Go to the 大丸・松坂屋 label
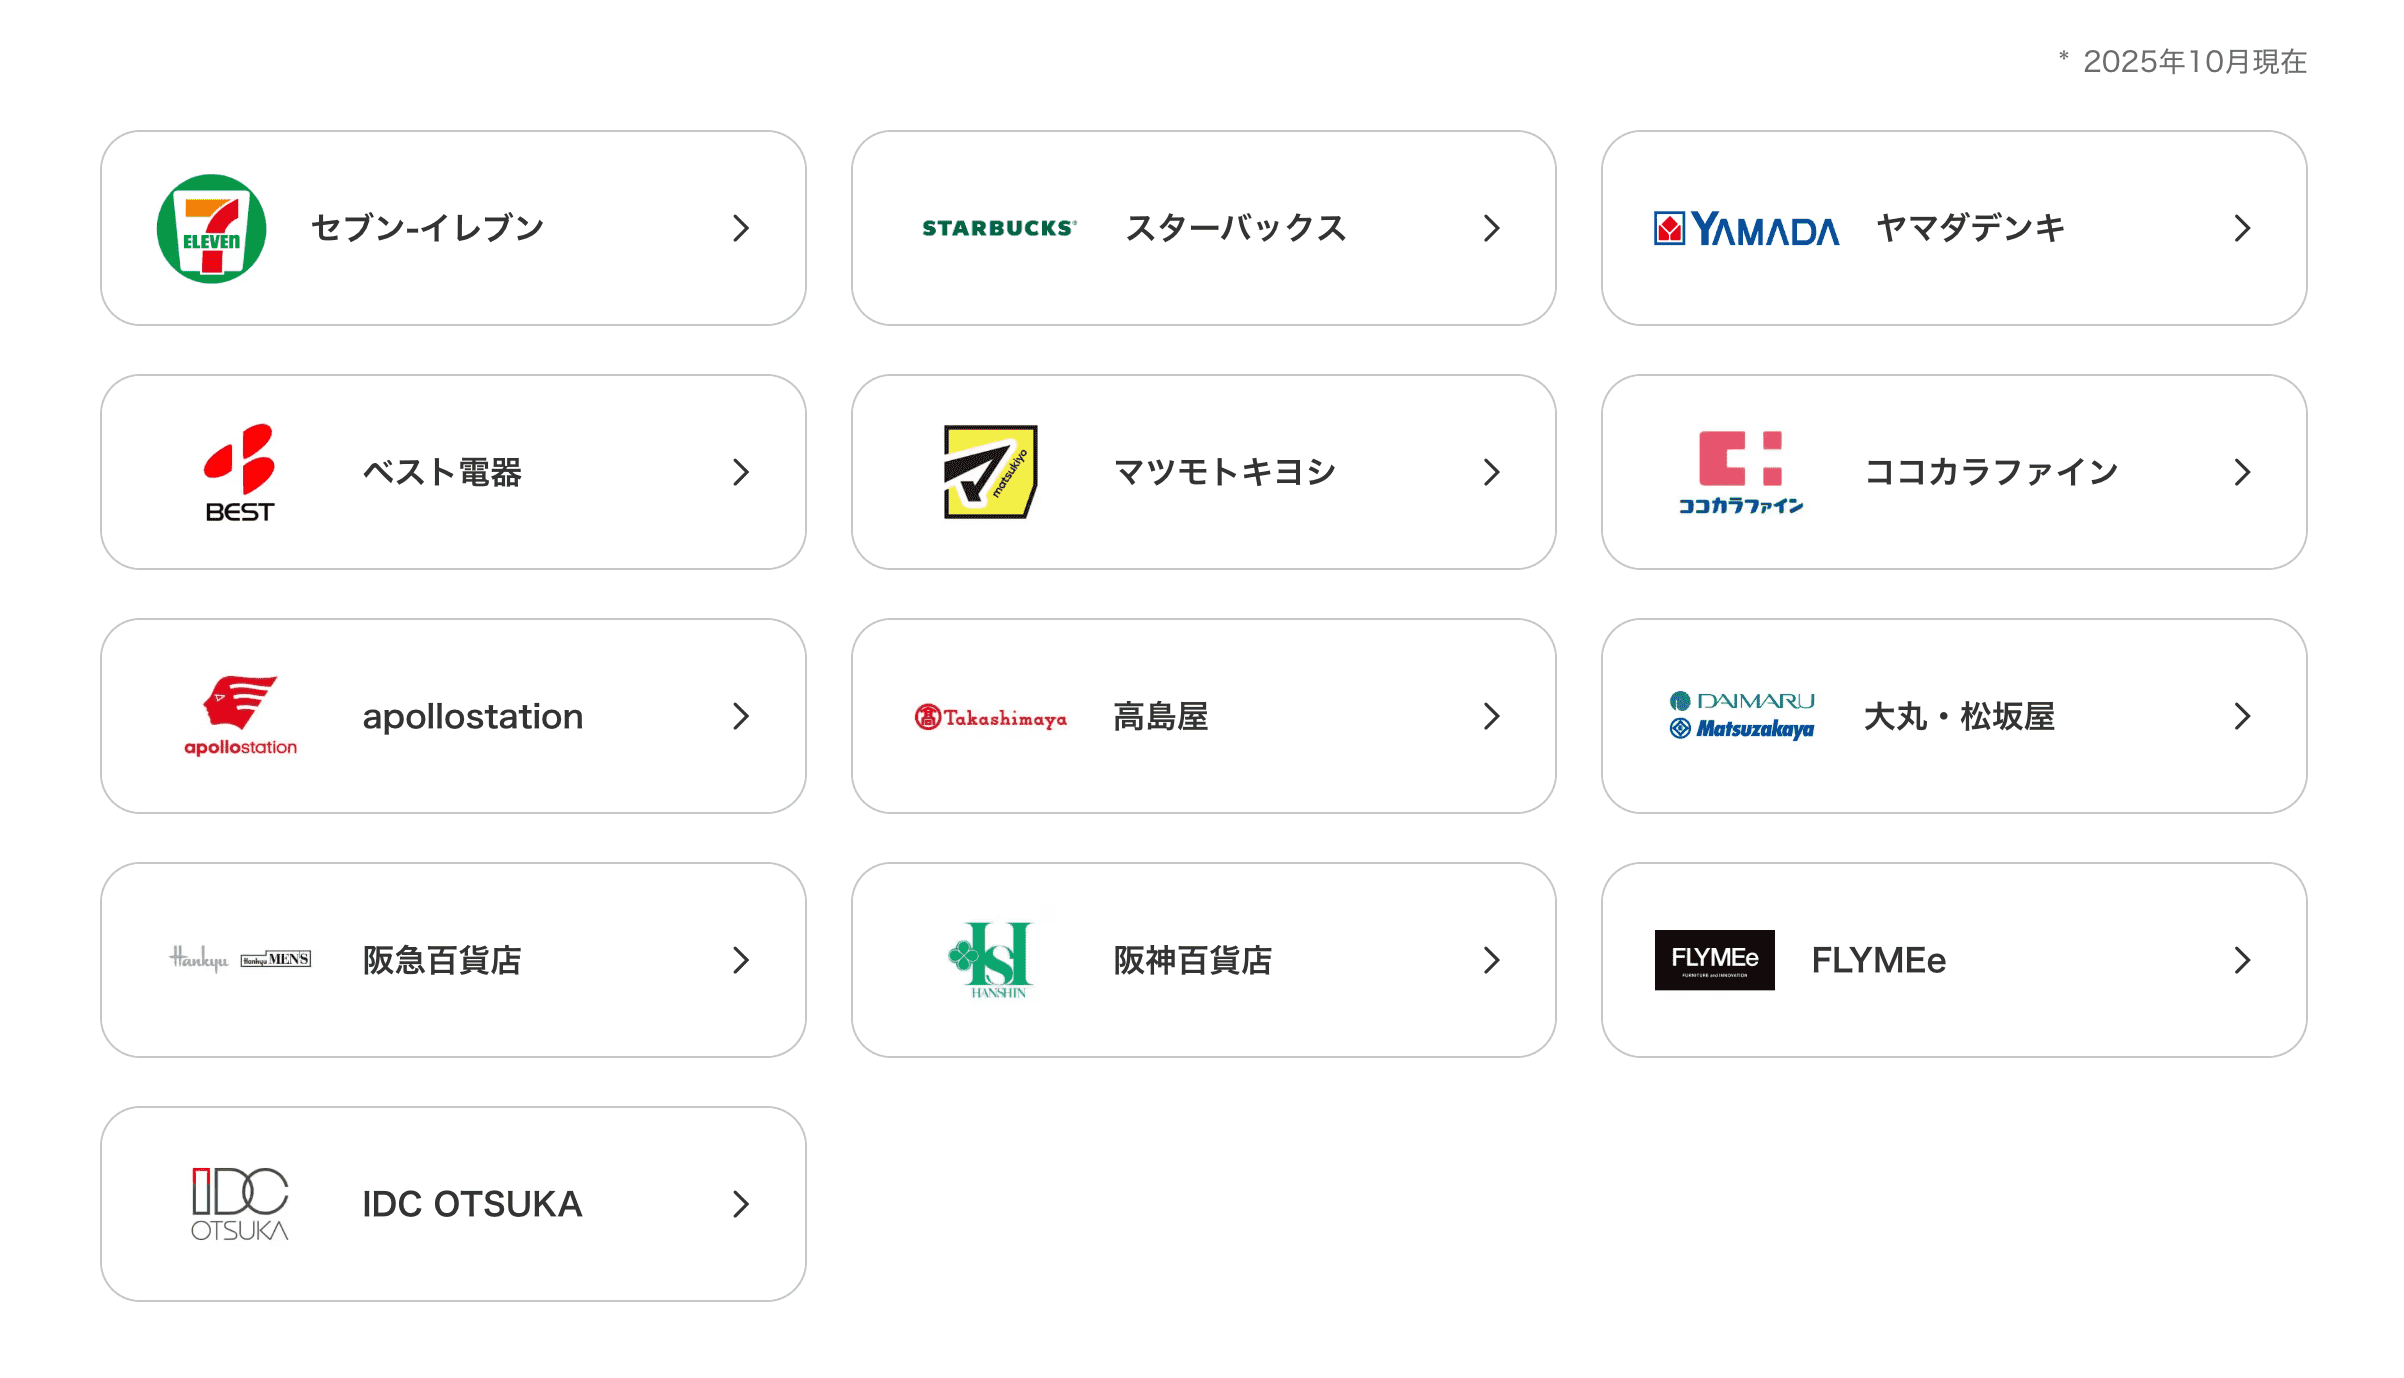 point(1959,716)
